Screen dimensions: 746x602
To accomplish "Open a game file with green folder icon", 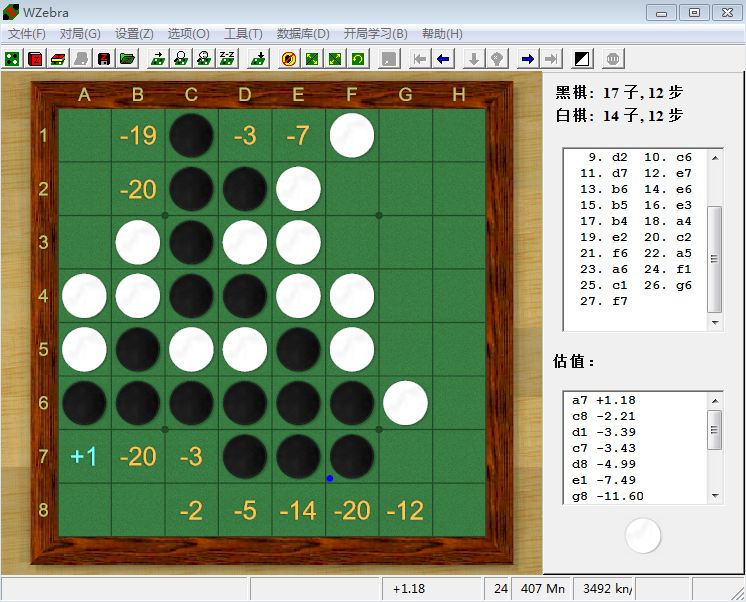I will [127, 59].
